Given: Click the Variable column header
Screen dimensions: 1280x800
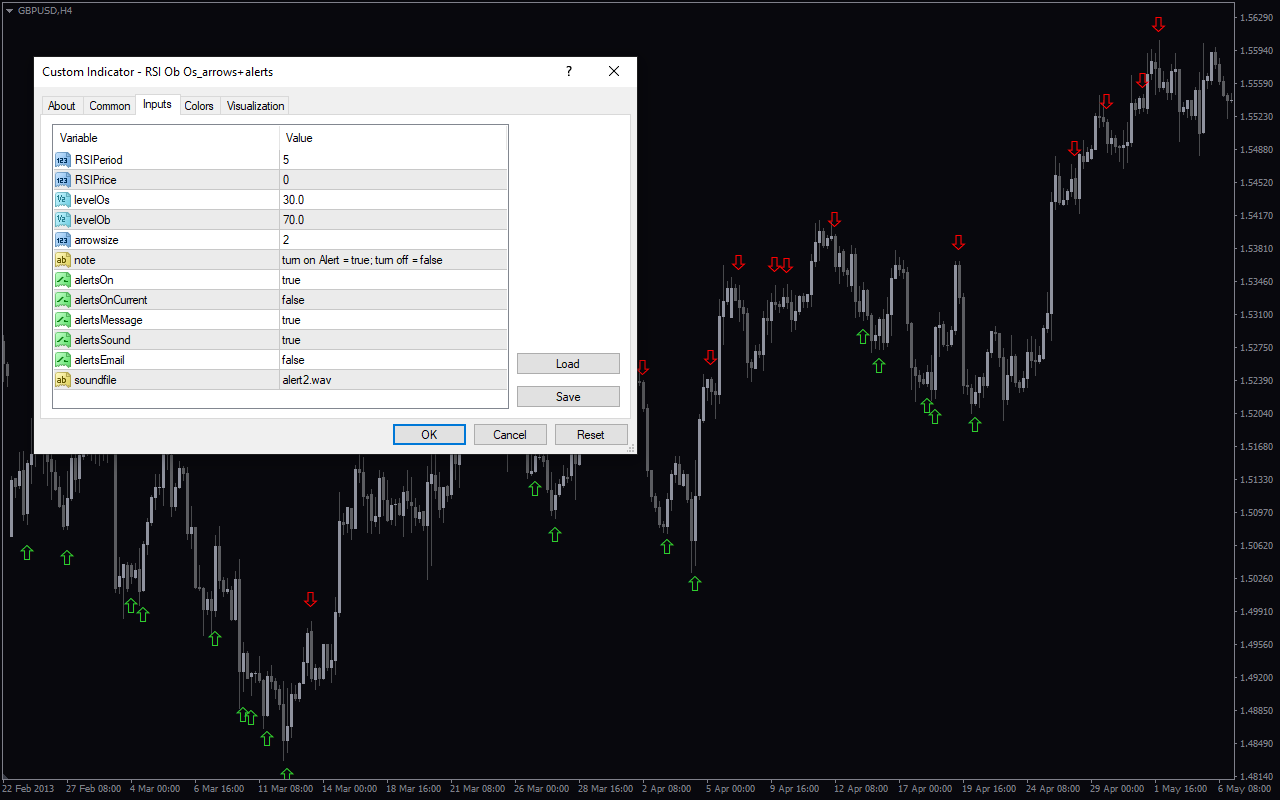Looking at the screenshot, I should point(166,138).
